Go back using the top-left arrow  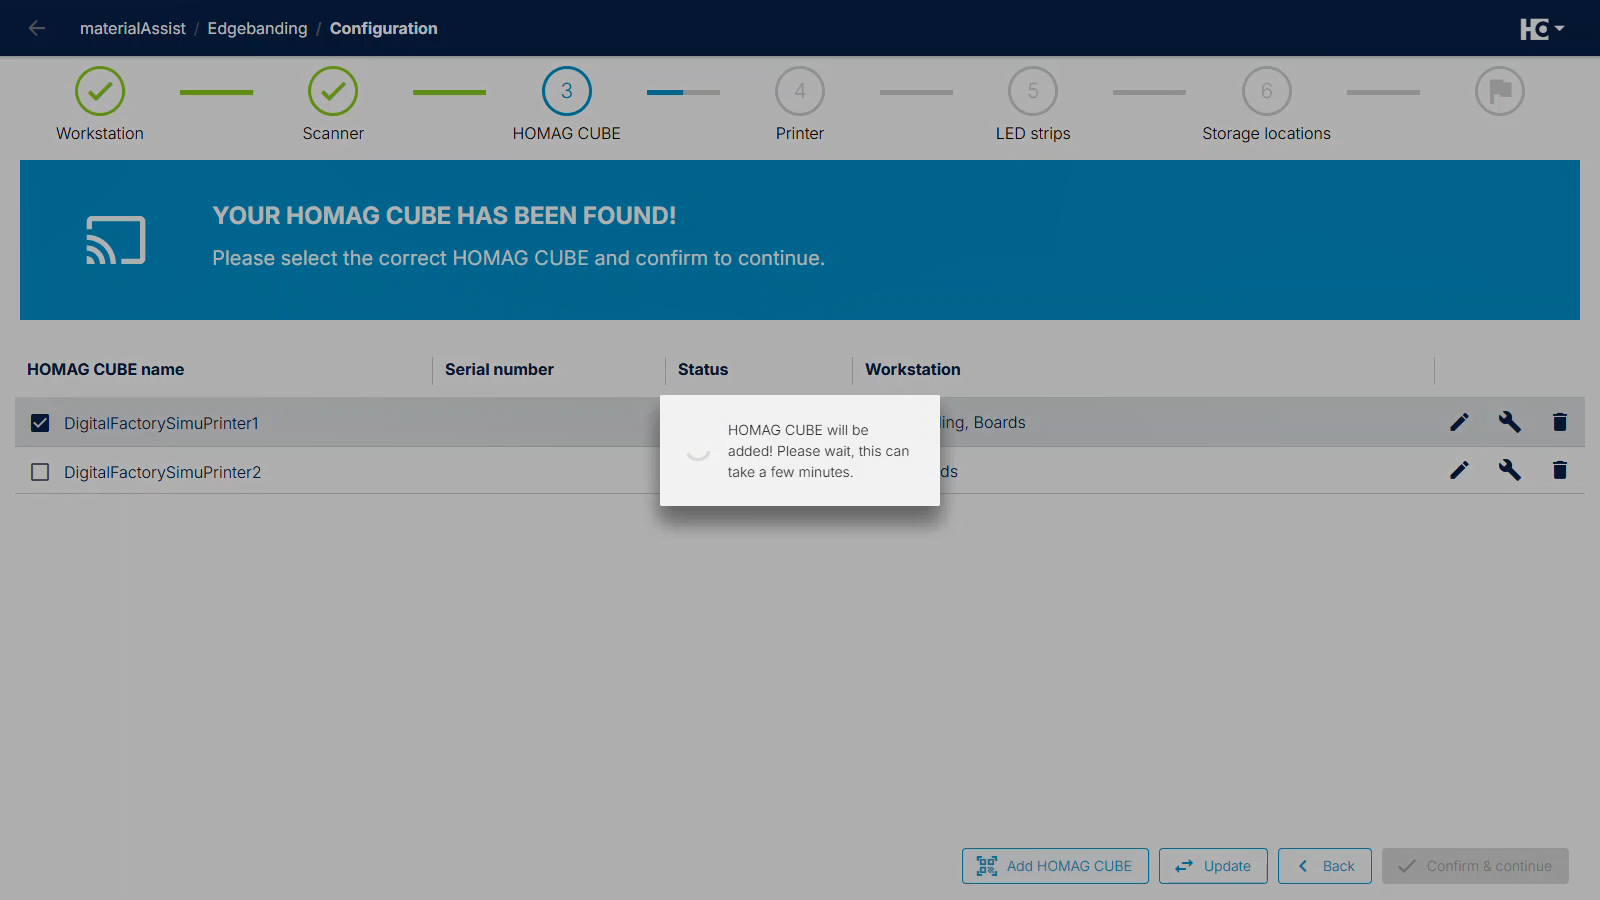37,28
